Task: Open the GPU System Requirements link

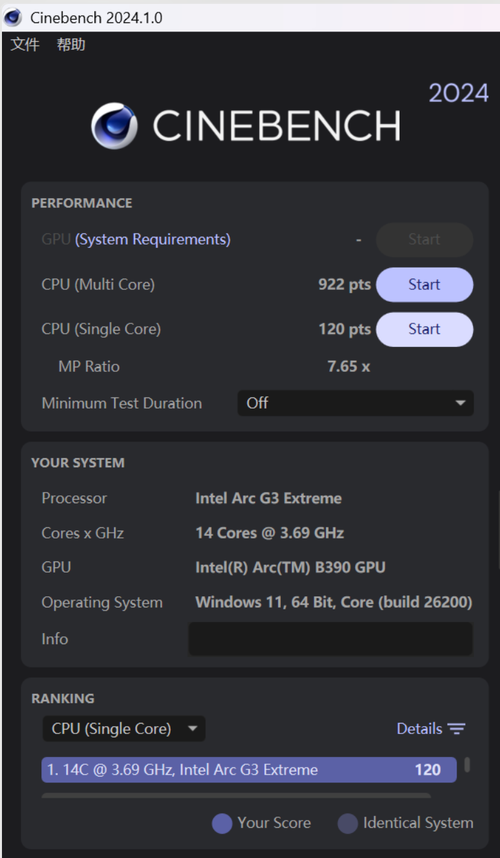Action: point(153,239)
